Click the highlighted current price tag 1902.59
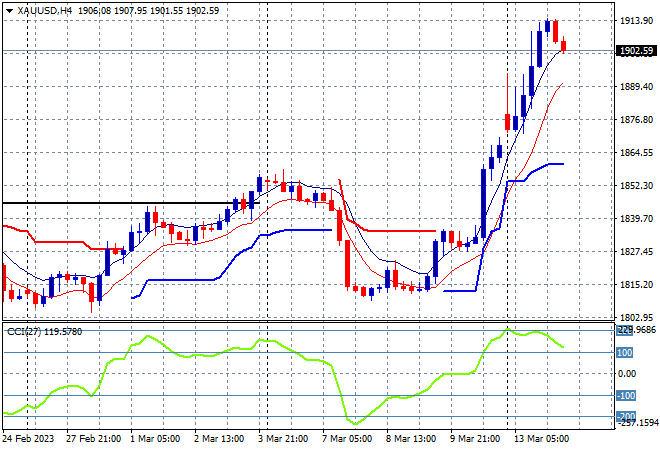Viewport: 660px width, 450px height. tap(636, 51)
